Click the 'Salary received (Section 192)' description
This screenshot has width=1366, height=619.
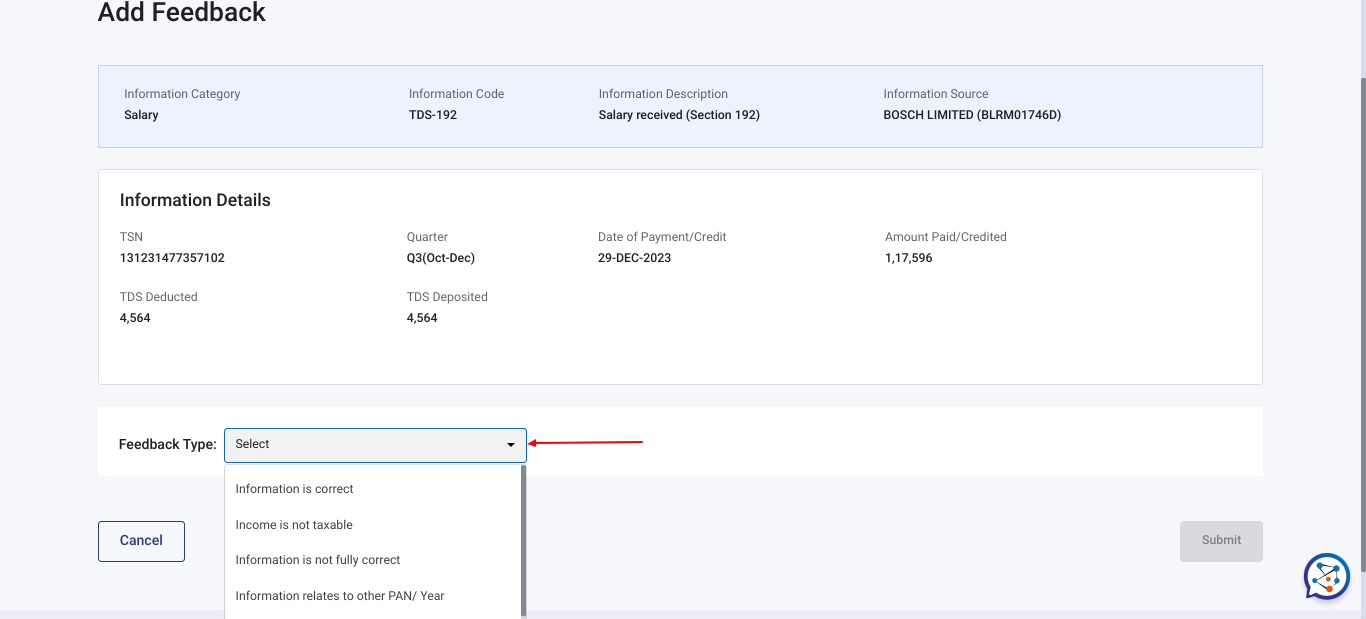679,115
